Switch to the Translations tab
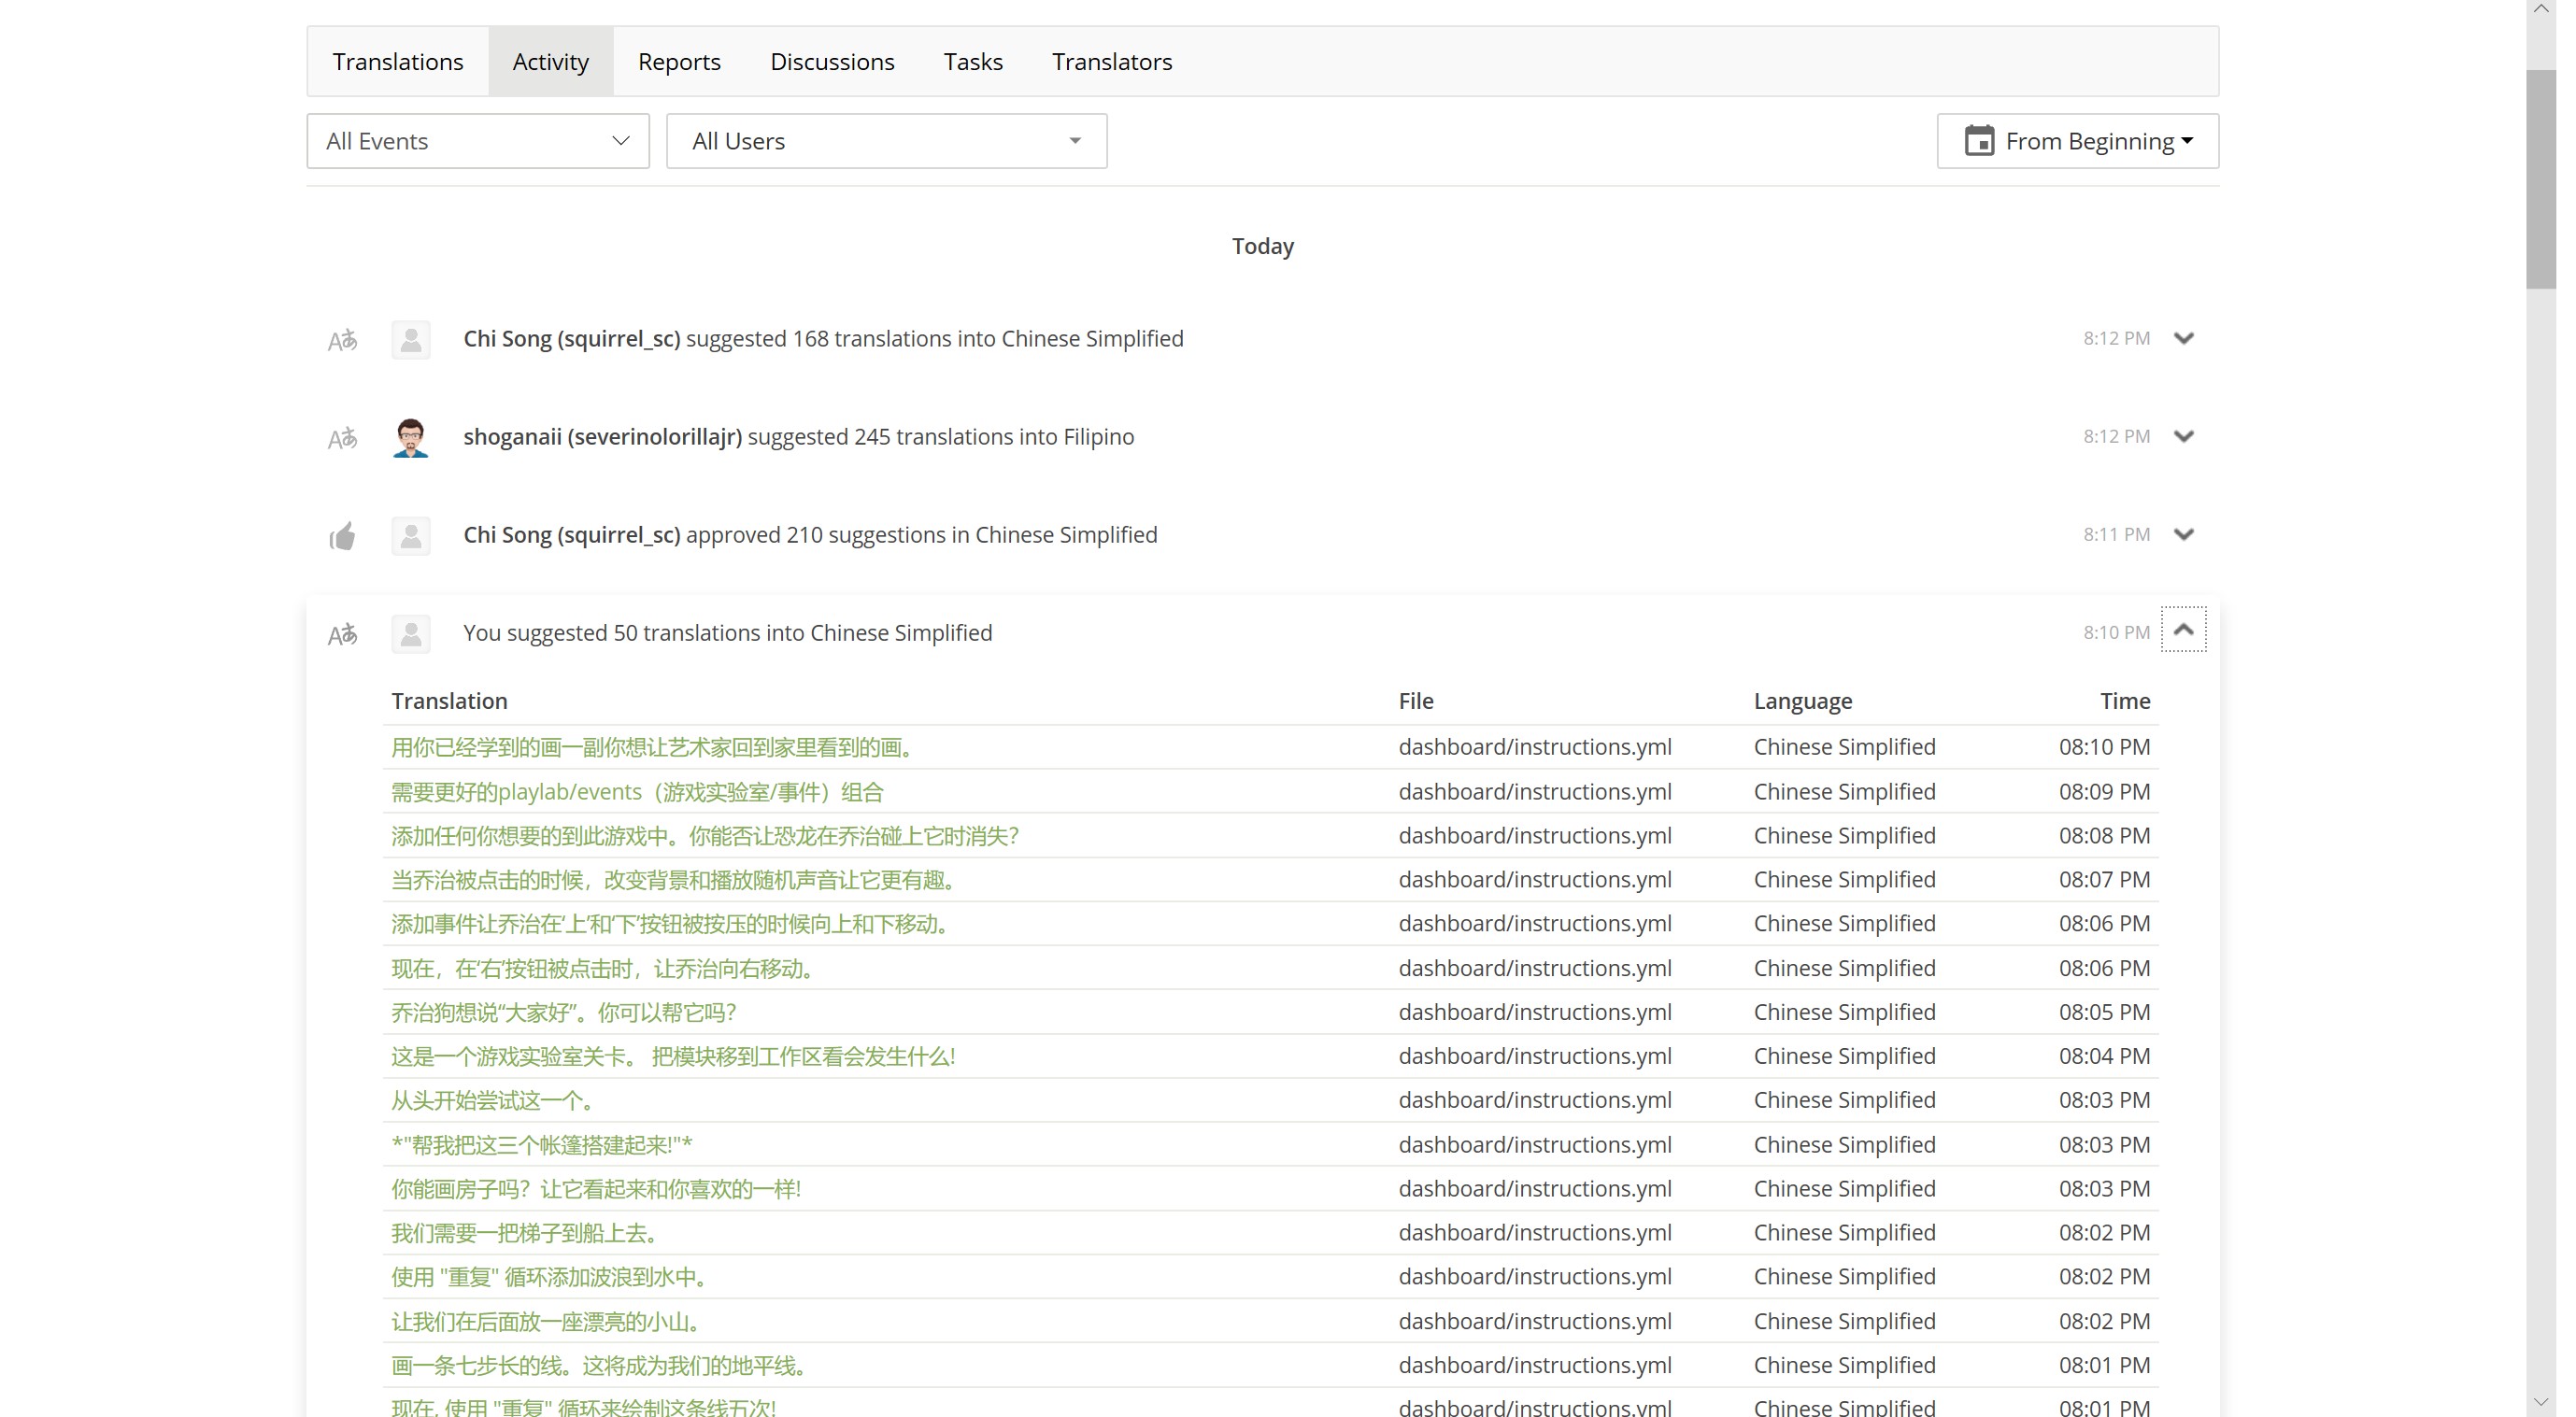This screenshot has height=1417, width=2576. [x=398, y=62]
